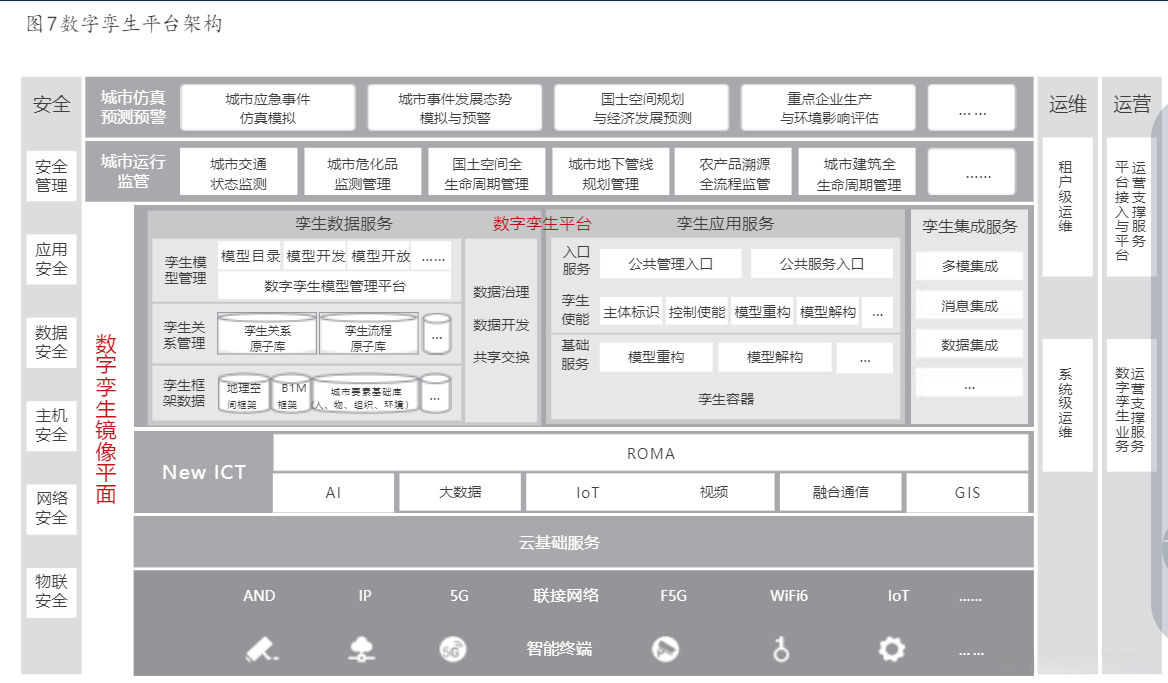Click 城市建筑全生命周期管理 box
The height and width of the screenshot is (683, 1168).
859,172
